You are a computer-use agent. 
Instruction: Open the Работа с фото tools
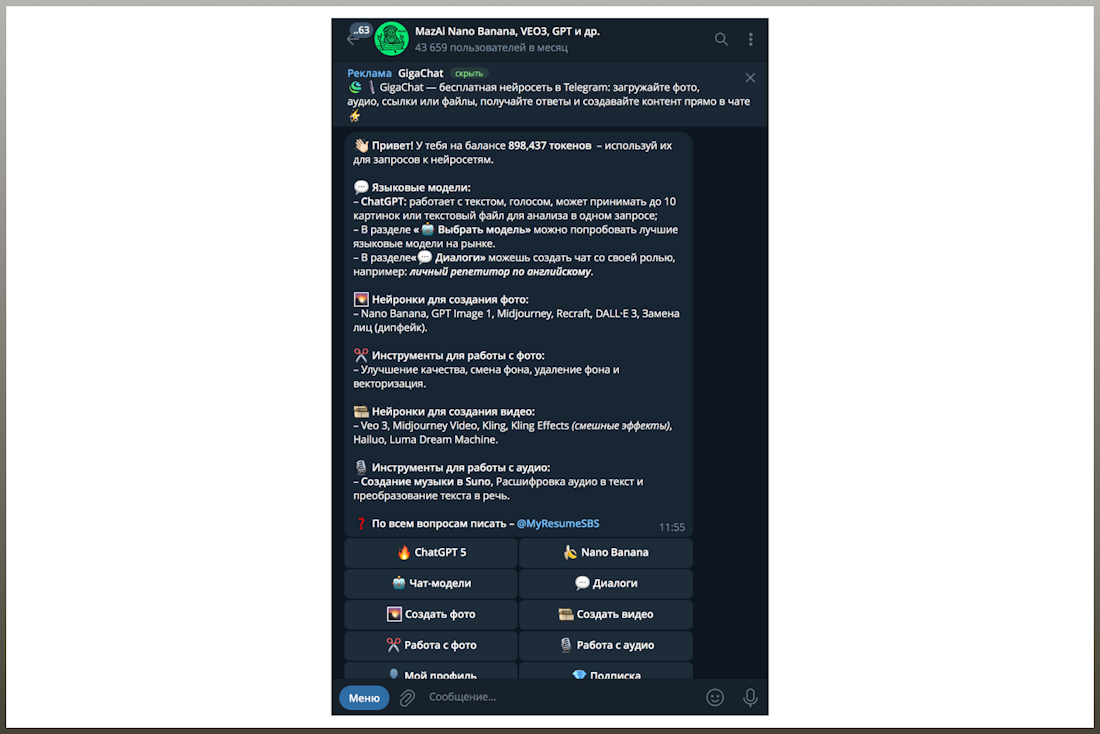431,645
